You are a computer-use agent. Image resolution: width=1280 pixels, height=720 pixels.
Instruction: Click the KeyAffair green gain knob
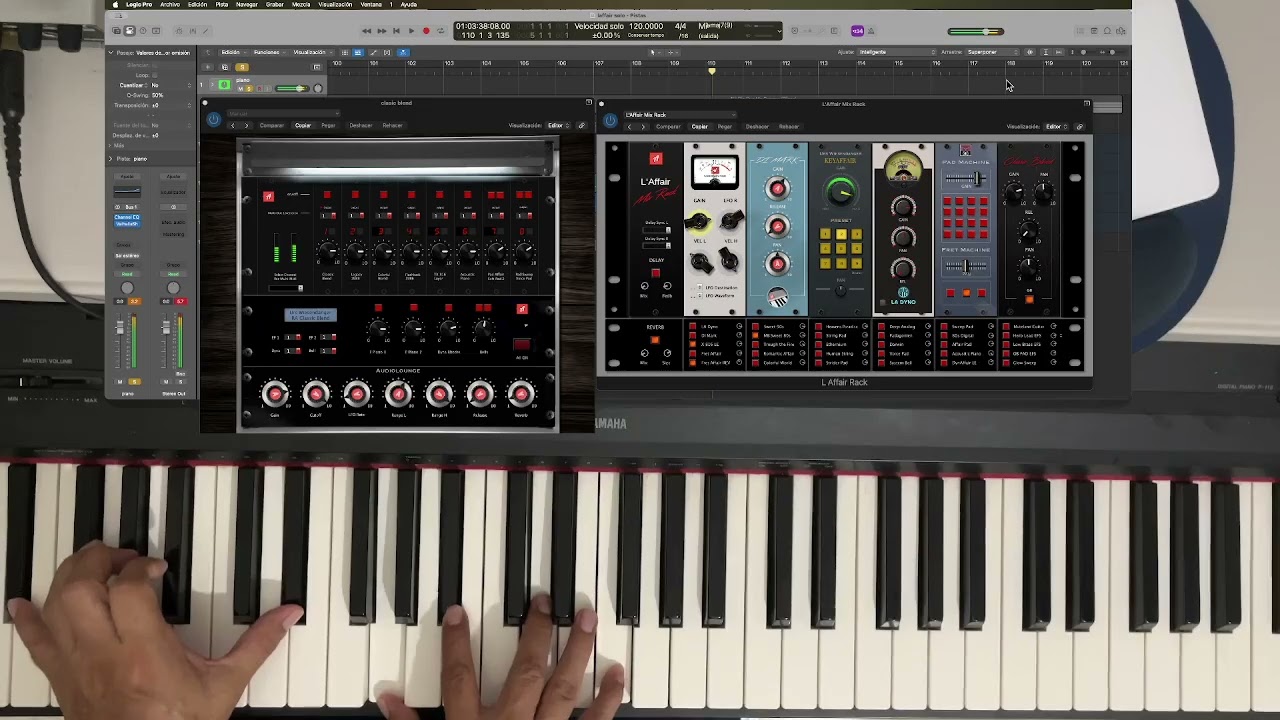tap(841, 194)
